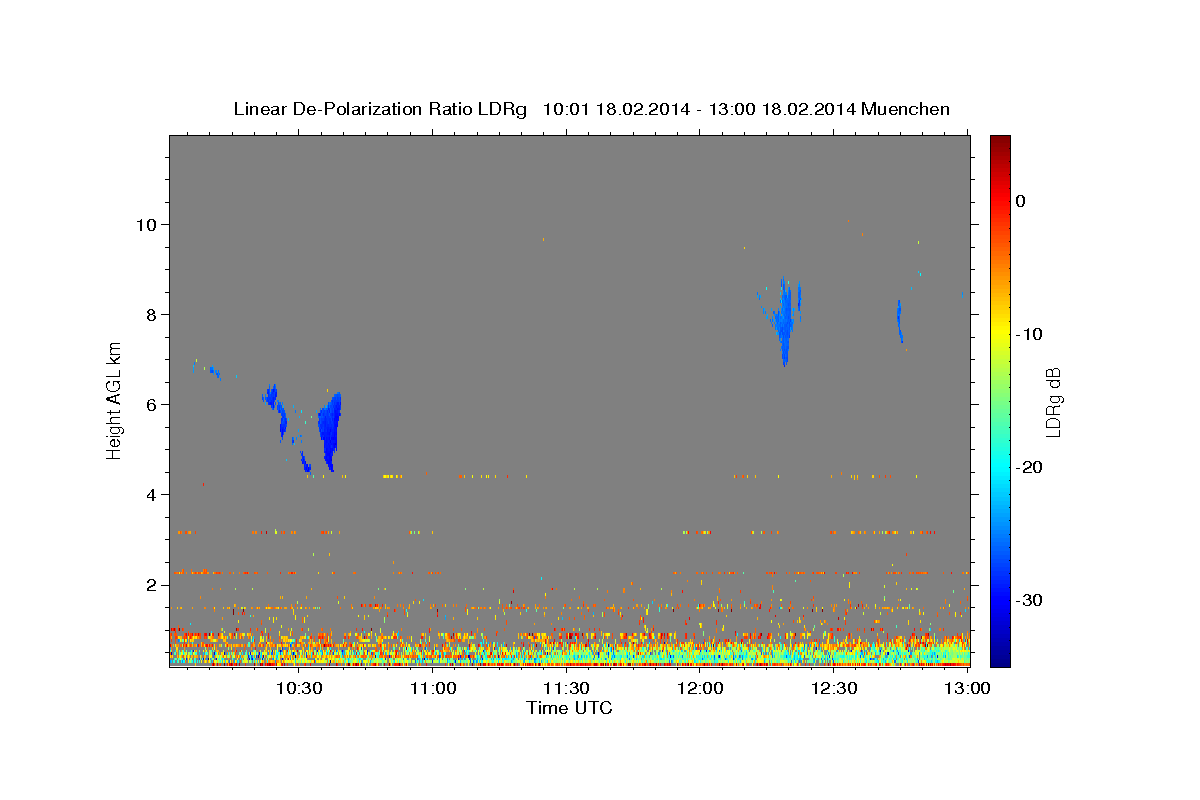Screen dimensions: 1200x800
Task: Click the height tick label 4
Action: [154, 495]
